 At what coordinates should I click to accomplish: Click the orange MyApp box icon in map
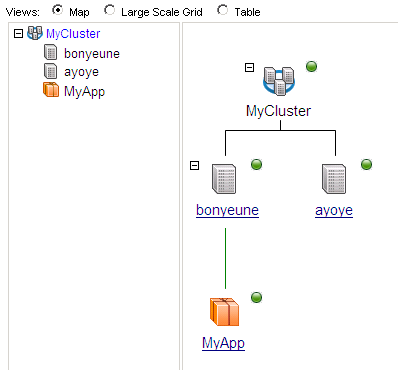[x=224, y=312]
